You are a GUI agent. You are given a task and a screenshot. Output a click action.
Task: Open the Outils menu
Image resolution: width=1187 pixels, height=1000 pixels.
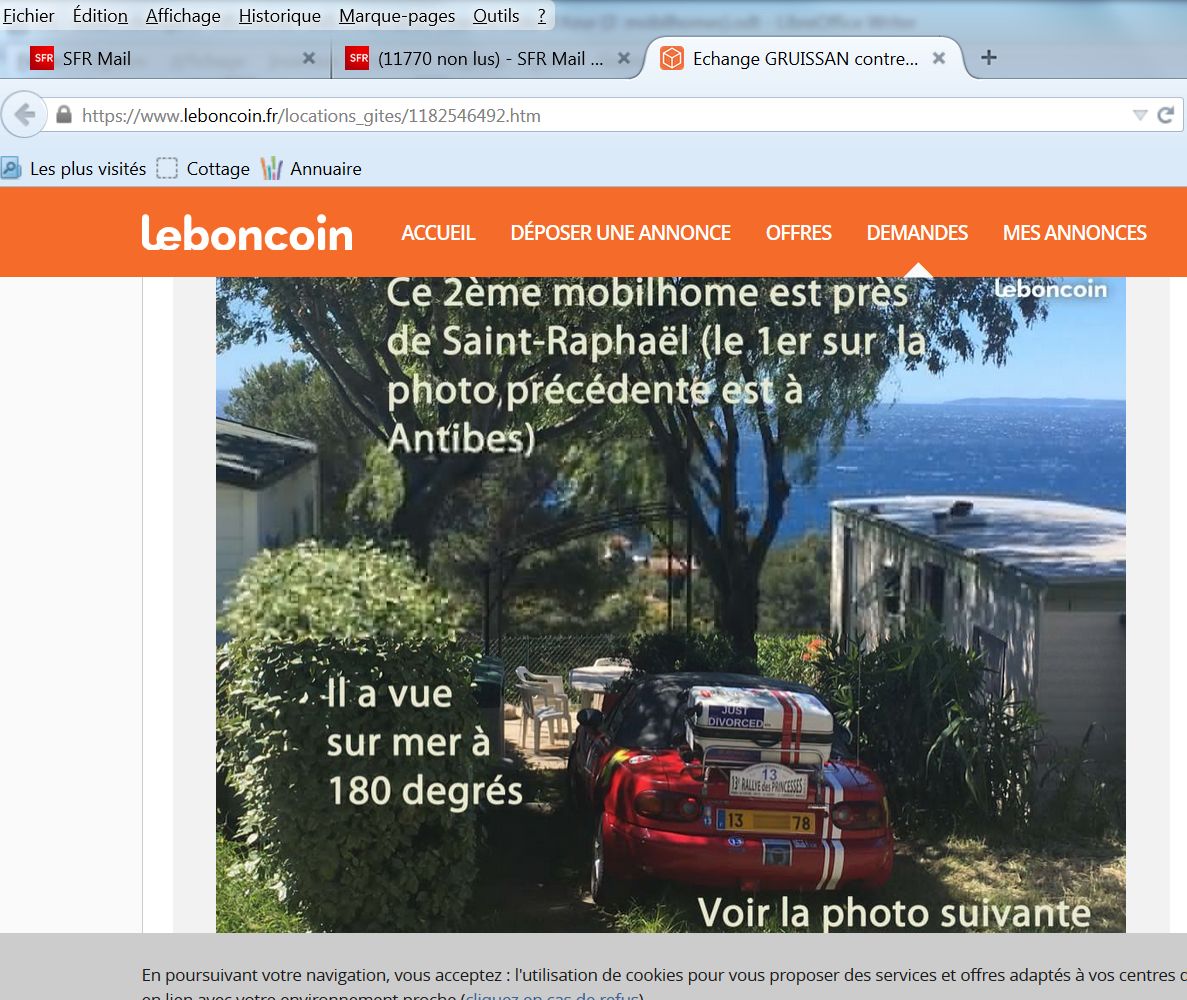click(496, 16)
